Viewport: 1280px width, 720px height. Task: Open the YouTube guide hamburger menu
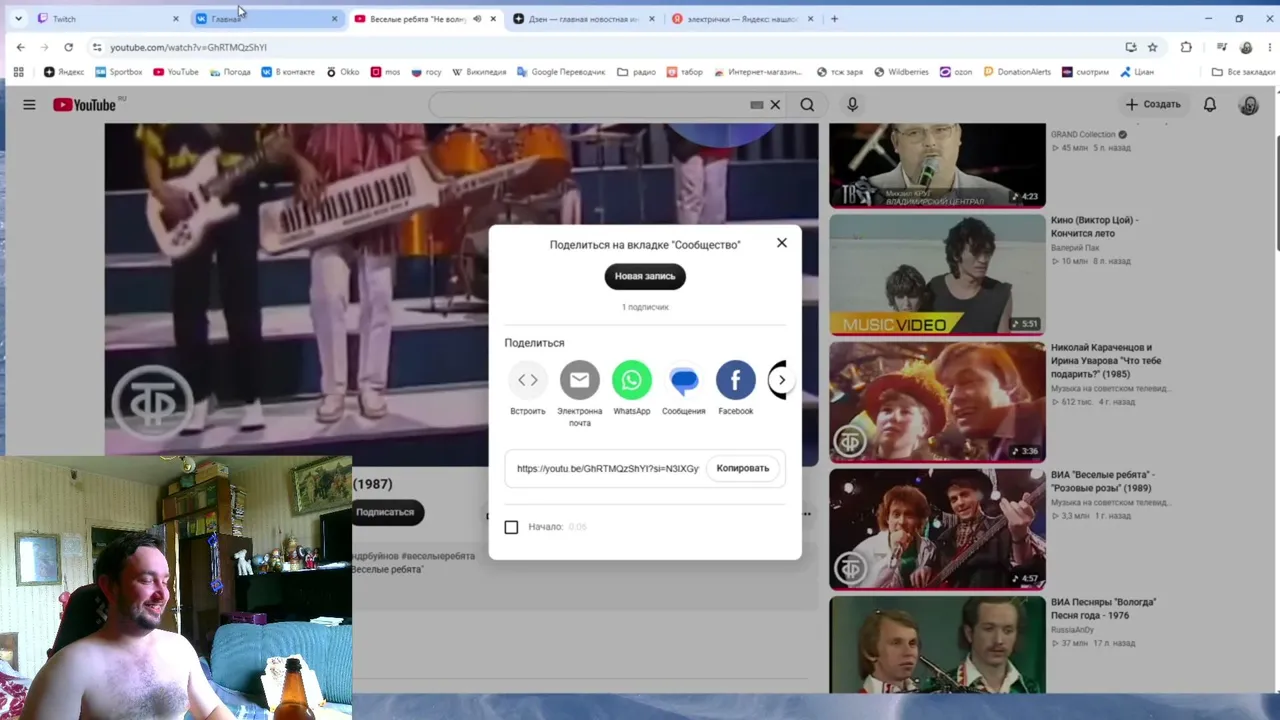pyautogui.click(x=29, y=105)
